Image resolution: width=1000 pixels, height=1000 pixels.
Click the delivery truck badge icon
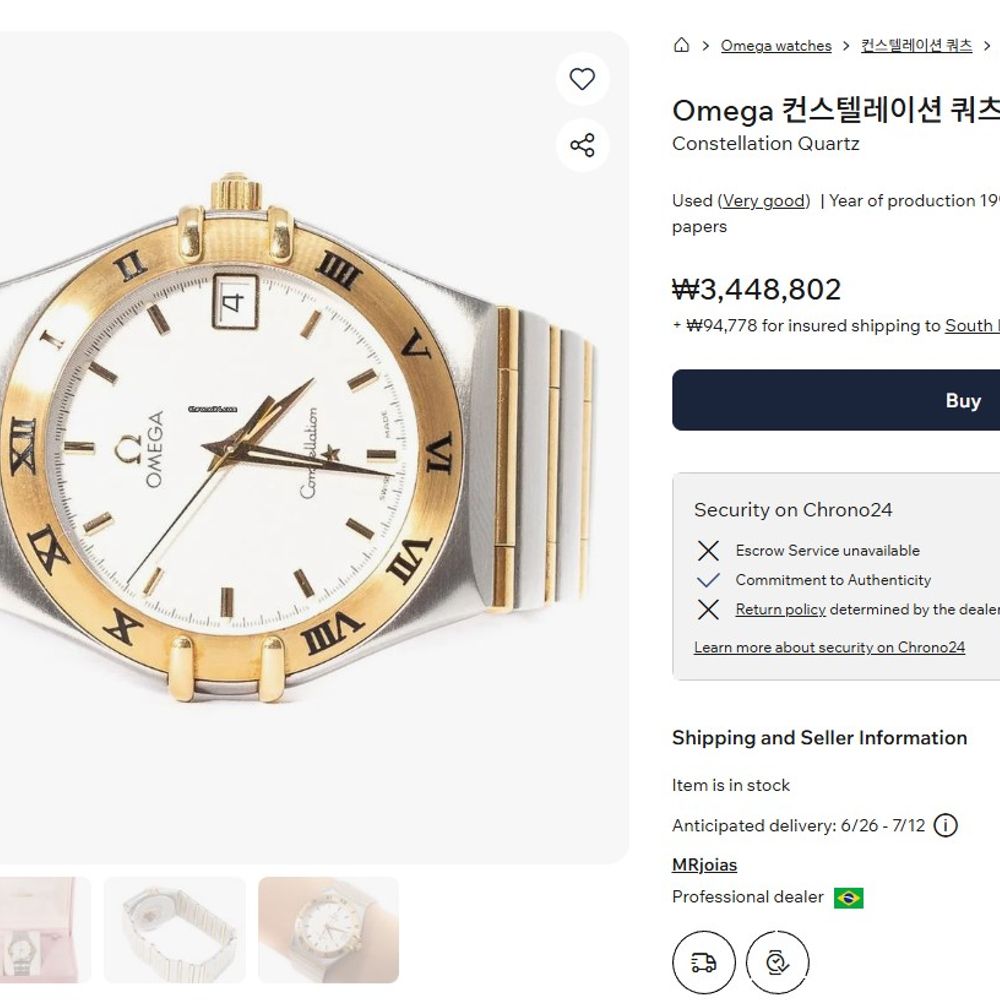(x=704, y=962)
